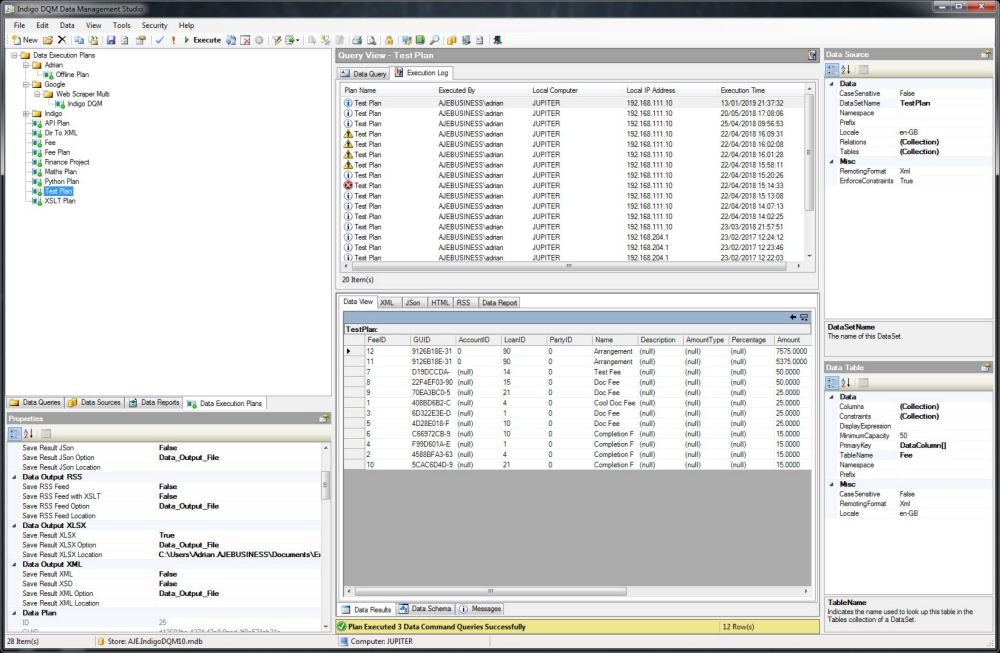This screenshot has width=1000, height=653.
Task: Open the Security menu
Action: pyautogui.click(x=154, y=25)
